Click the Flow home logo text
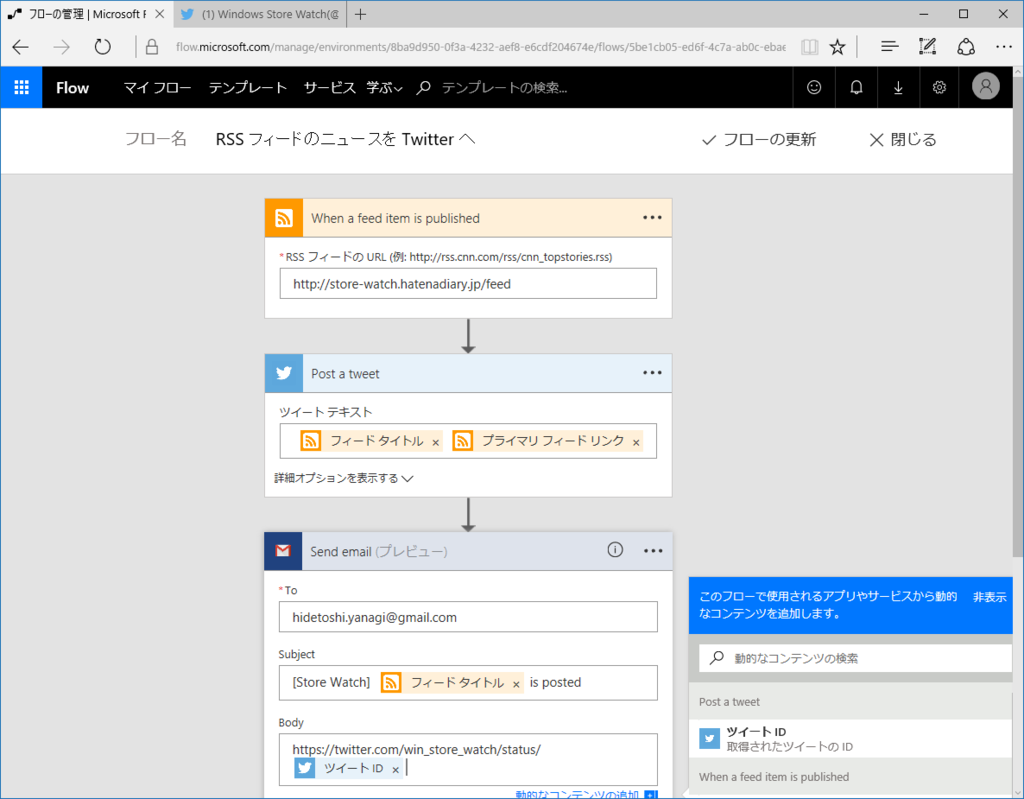 pyautogui.click(x=72, y=88)
